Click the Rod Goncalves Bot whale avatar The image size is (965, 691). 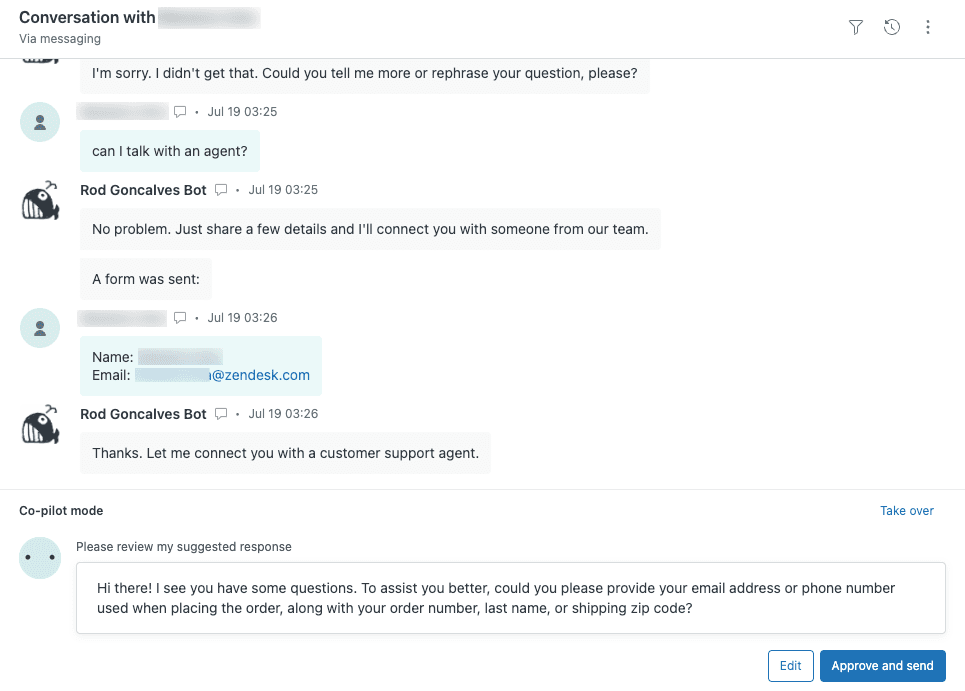pyautogui.click(x=40, y=200)
